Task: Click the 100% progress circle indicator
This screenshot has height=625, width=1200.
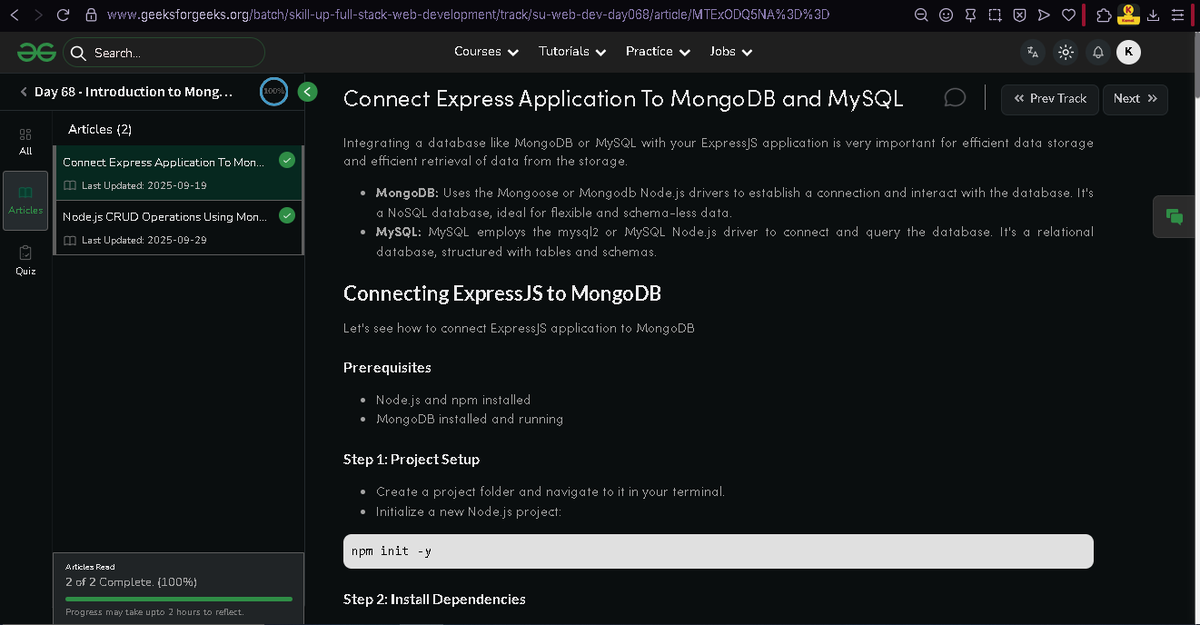Action: coord(274,91)
